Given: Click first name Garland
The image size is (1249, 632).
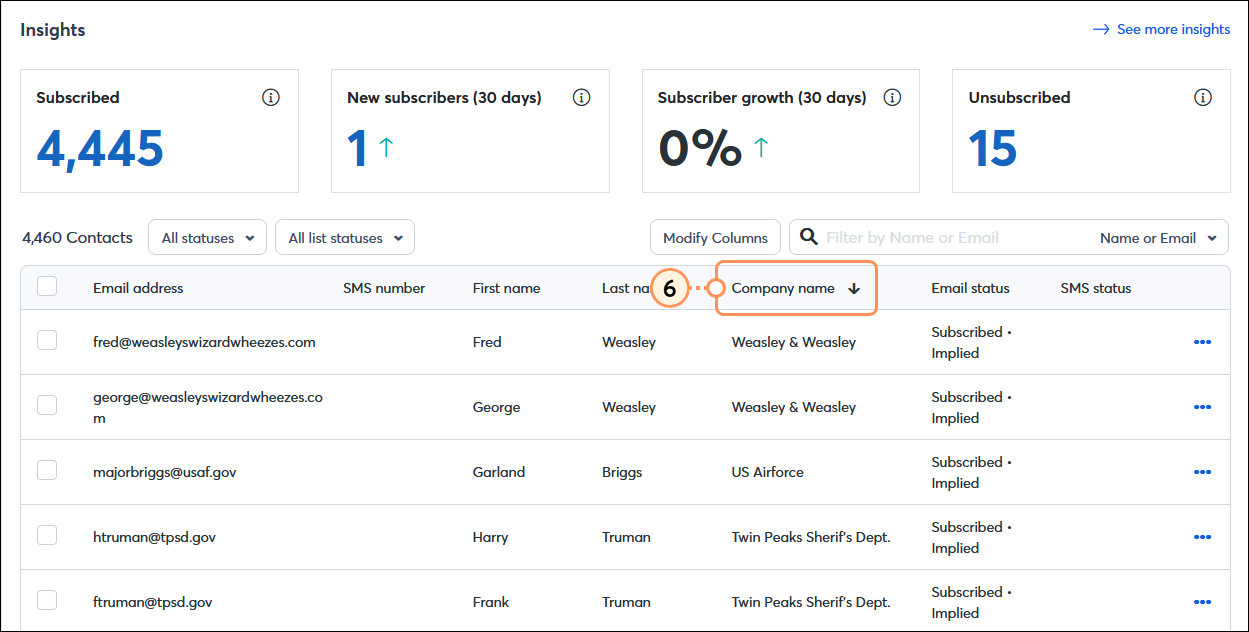Looking at the screenshot, I should [x=499, y=472].
